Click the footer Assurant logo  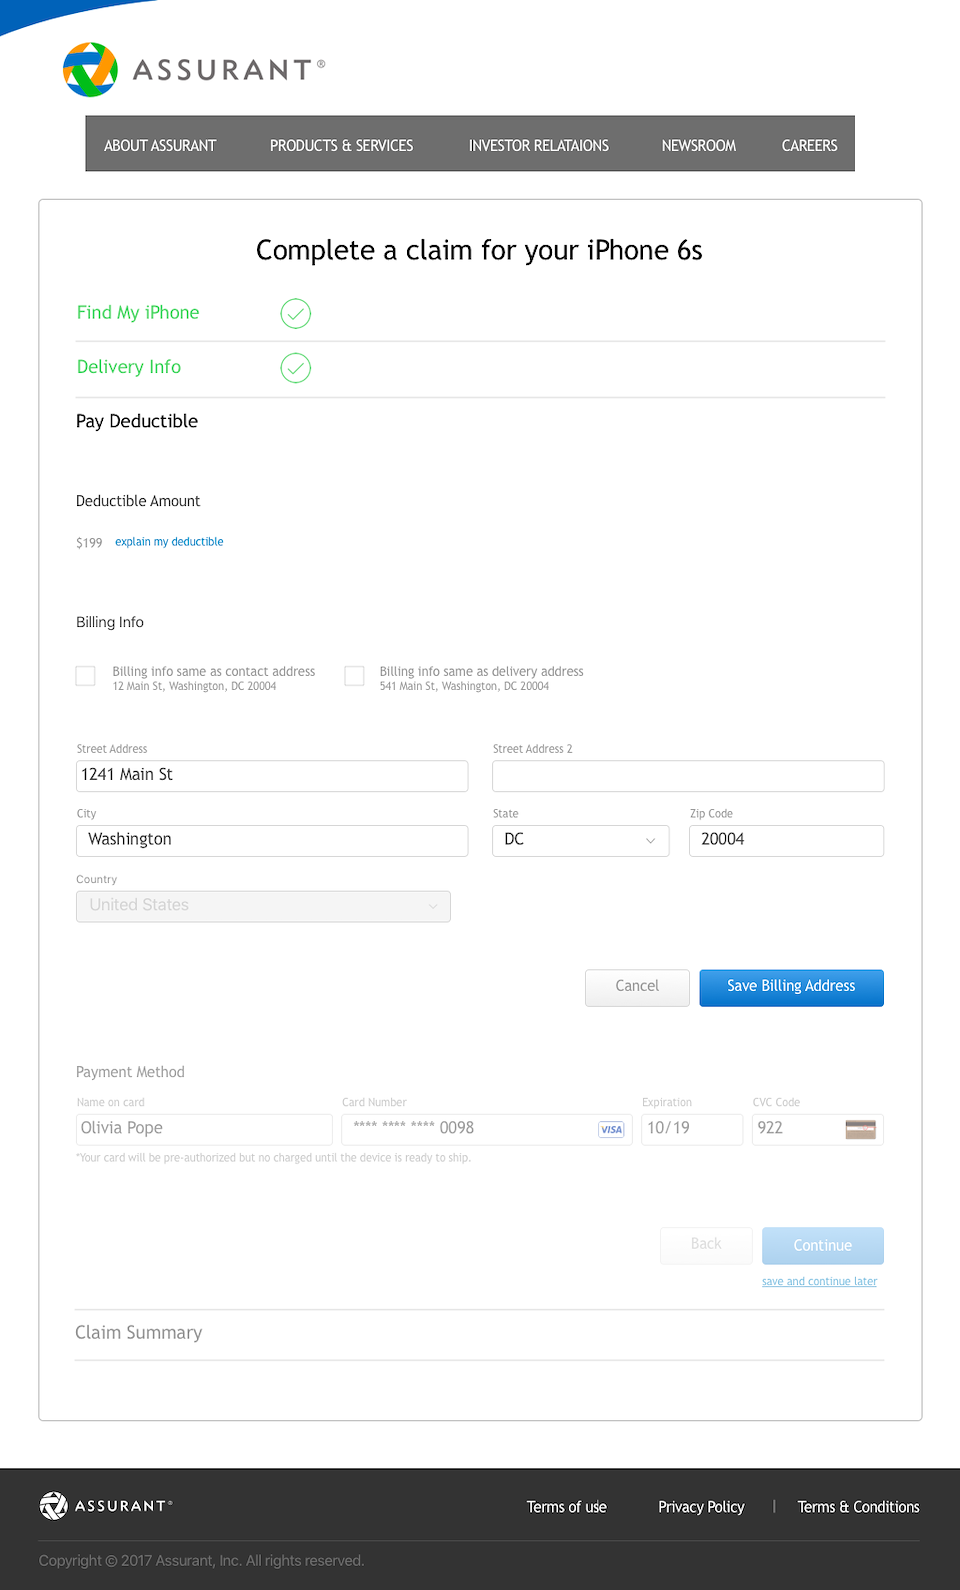pyautogui.click(x=106, y=1505)
